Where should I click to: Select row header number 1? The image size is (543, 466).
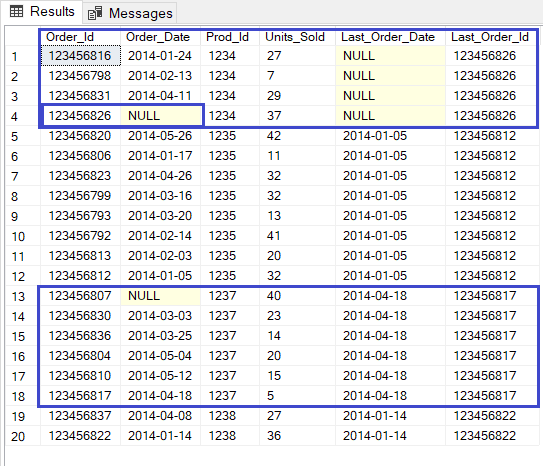(23, 56)
